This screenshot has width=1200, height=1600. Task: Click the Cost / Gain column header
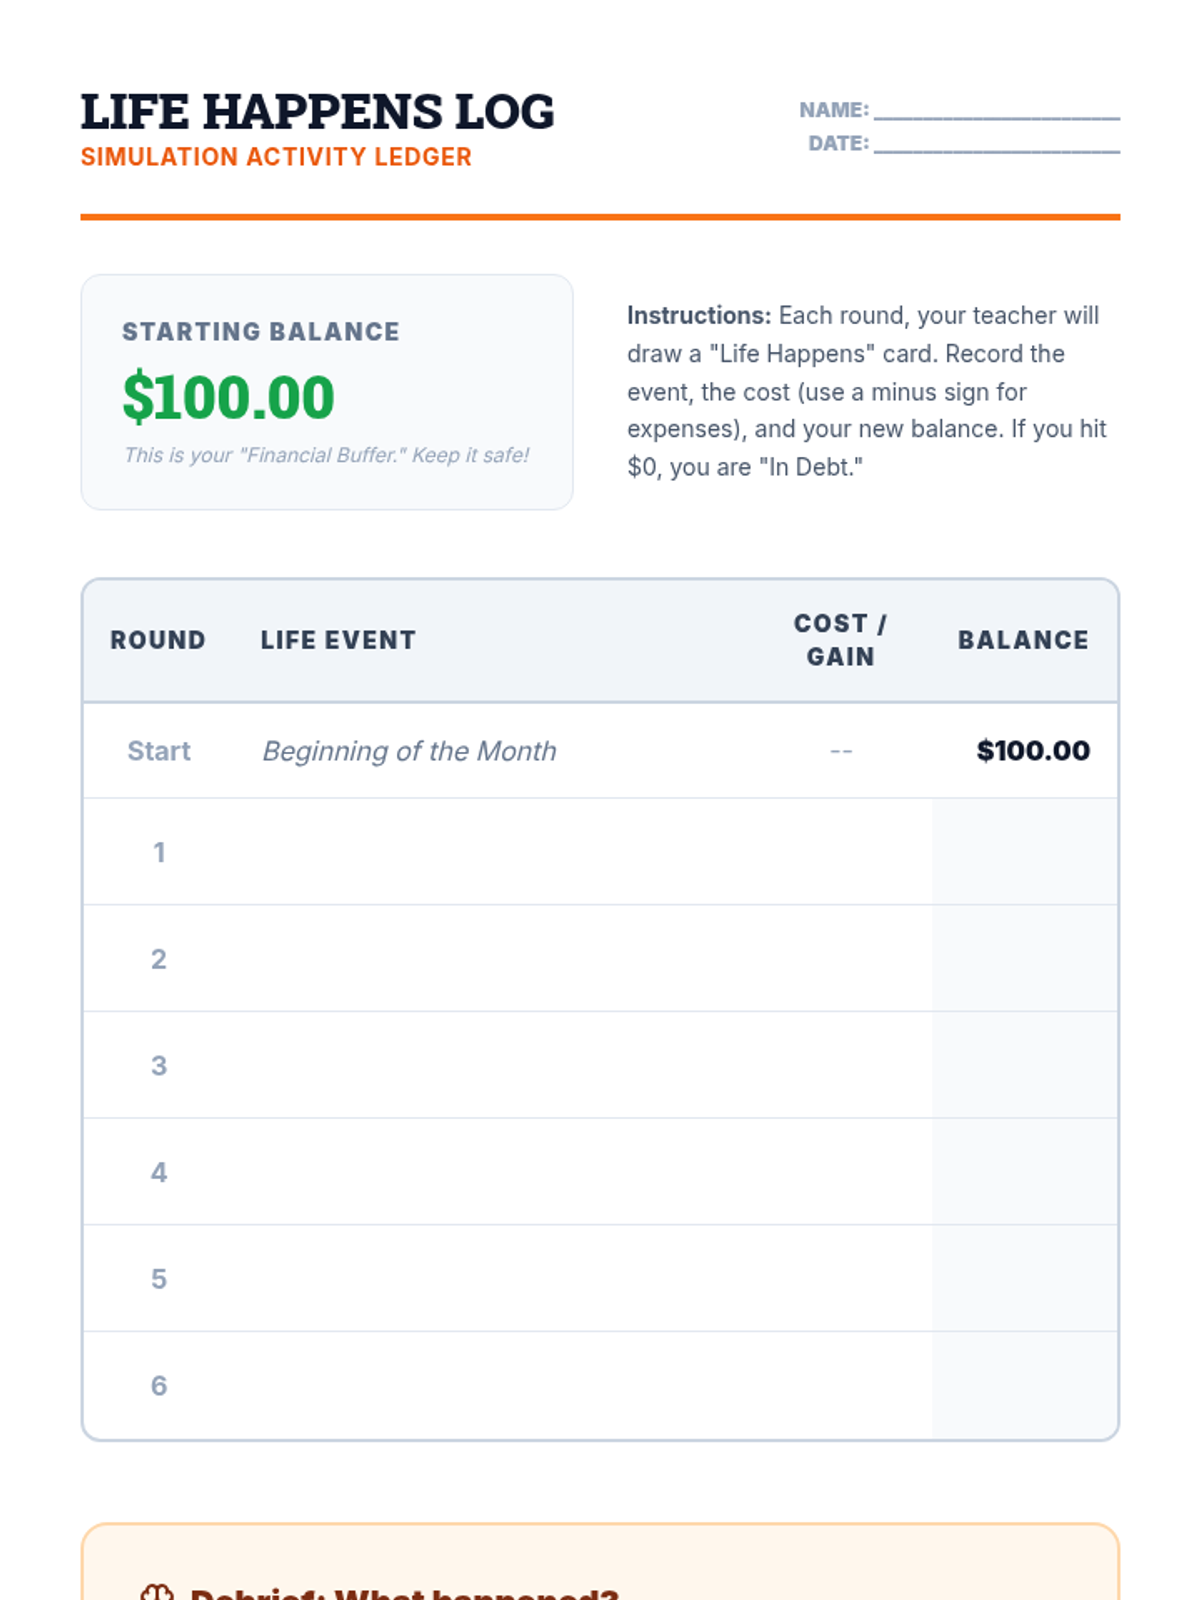click(x=840, y=640)
